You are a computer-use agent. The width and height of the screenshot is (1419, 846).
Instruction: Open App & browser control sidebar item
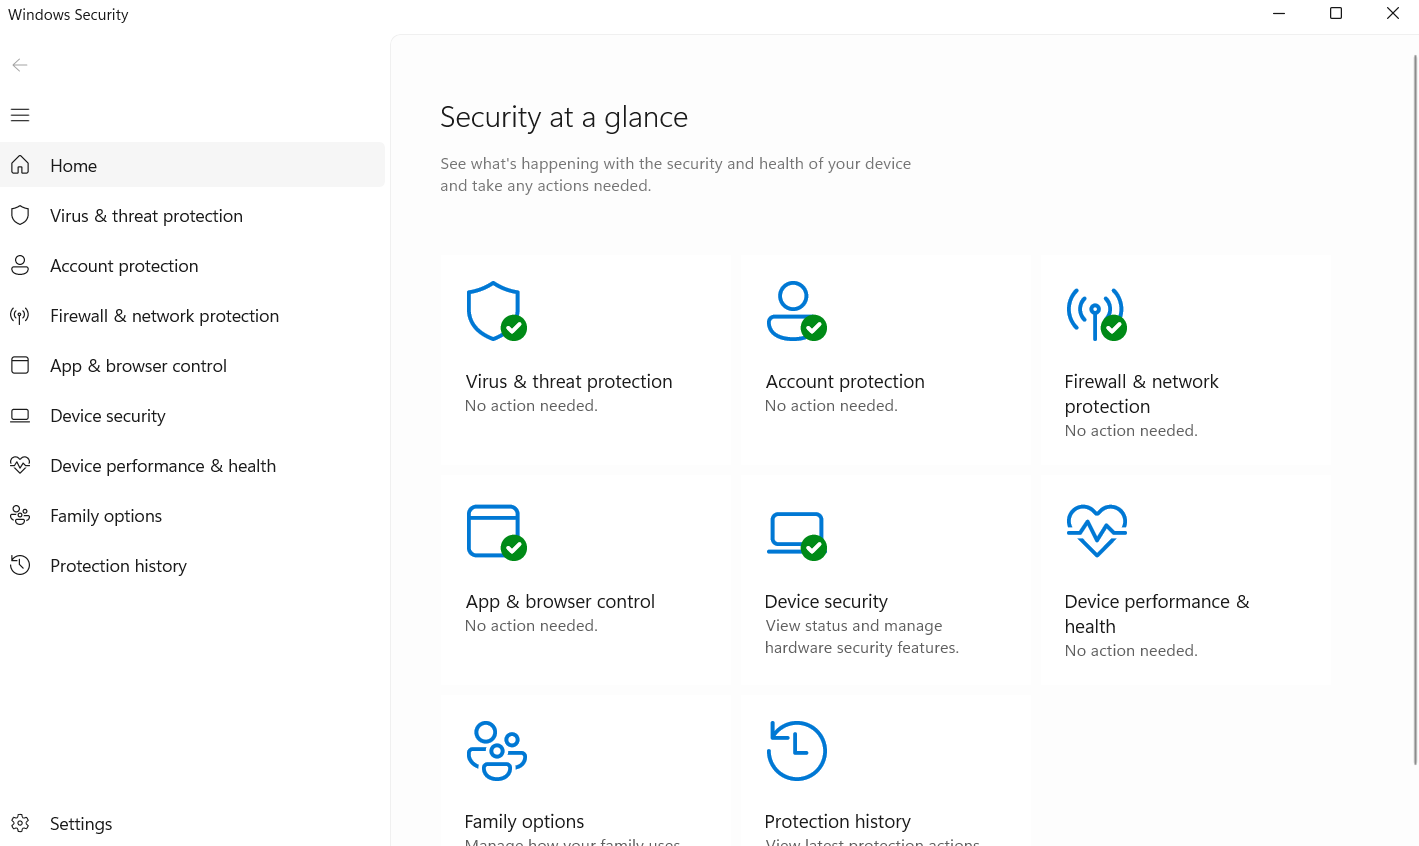138,366
